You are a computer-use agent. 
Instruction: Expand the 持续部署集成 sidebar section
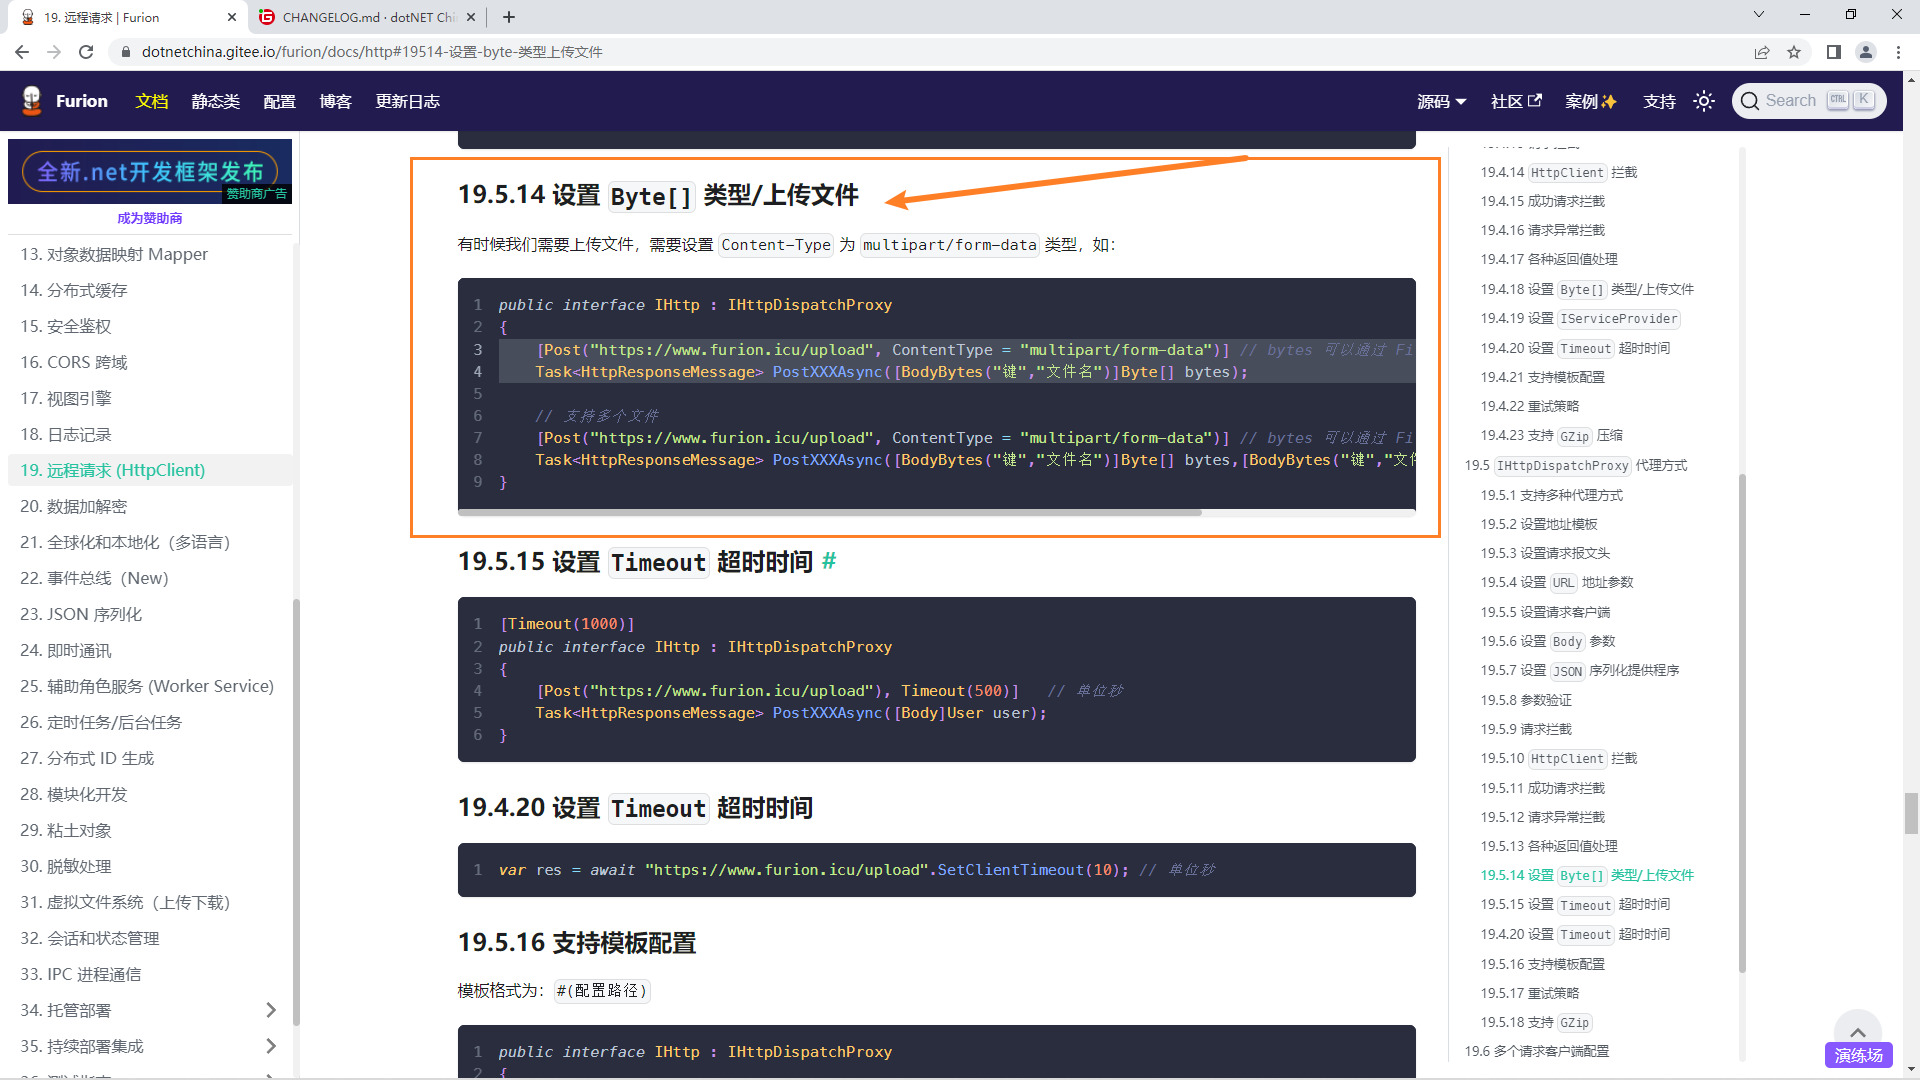coord(270,1046)
